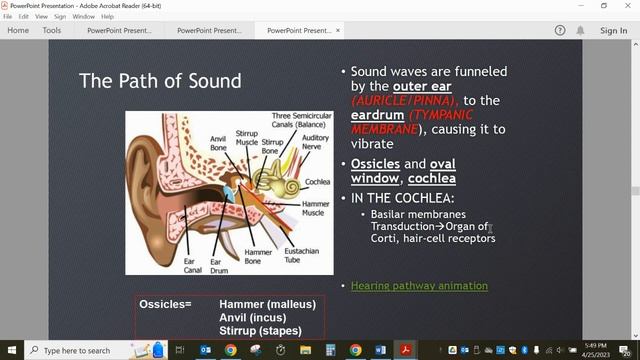The image size is (640, 360).
Task: Click the Adobe Acrobat taskbar icon
Action: click(405, 350)
